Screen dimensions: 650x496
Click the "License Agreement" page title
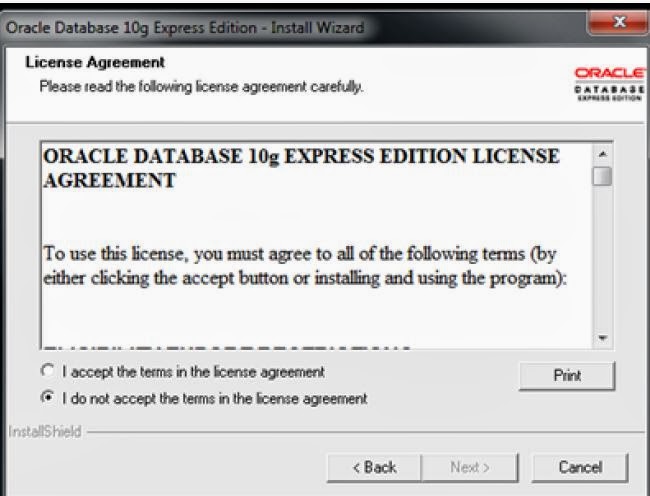[95, 63]
